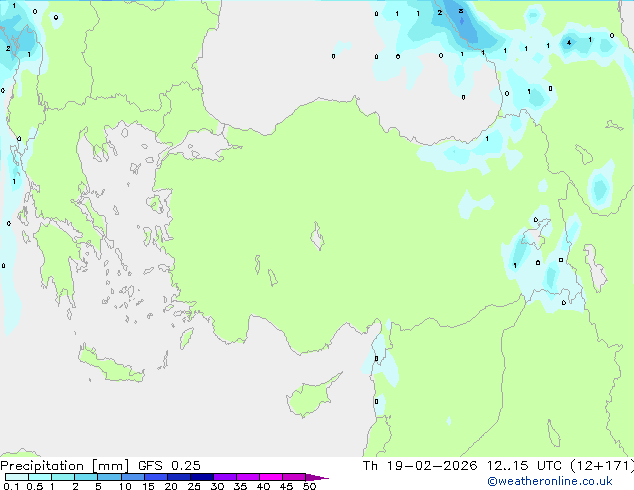Viewport: 634px width, 490px height.
Task: Click the "12..15 UTC" time range text
Action: click(x=524, y=466)
